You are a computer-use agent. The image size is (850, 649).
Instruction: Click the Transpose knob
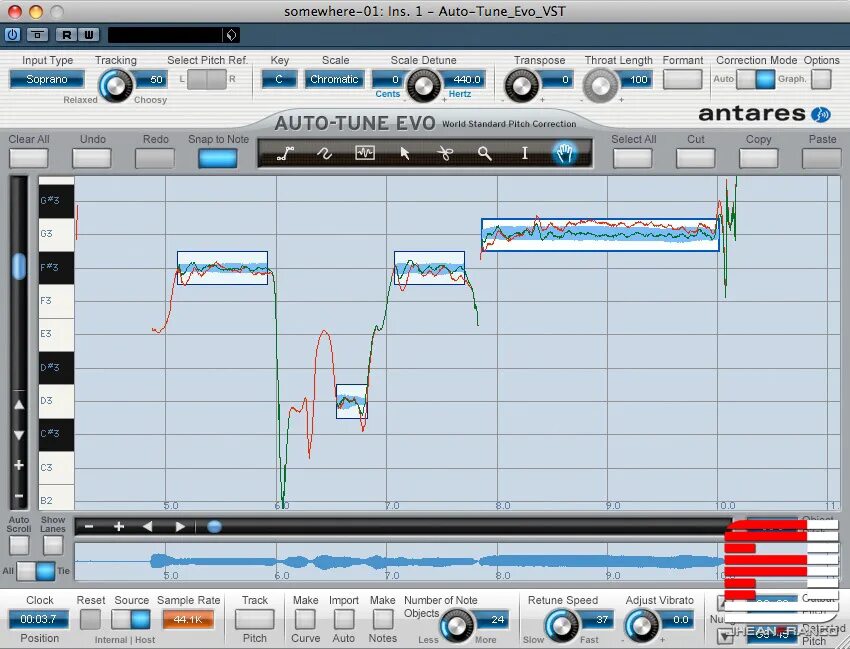(x=521, y=85)
